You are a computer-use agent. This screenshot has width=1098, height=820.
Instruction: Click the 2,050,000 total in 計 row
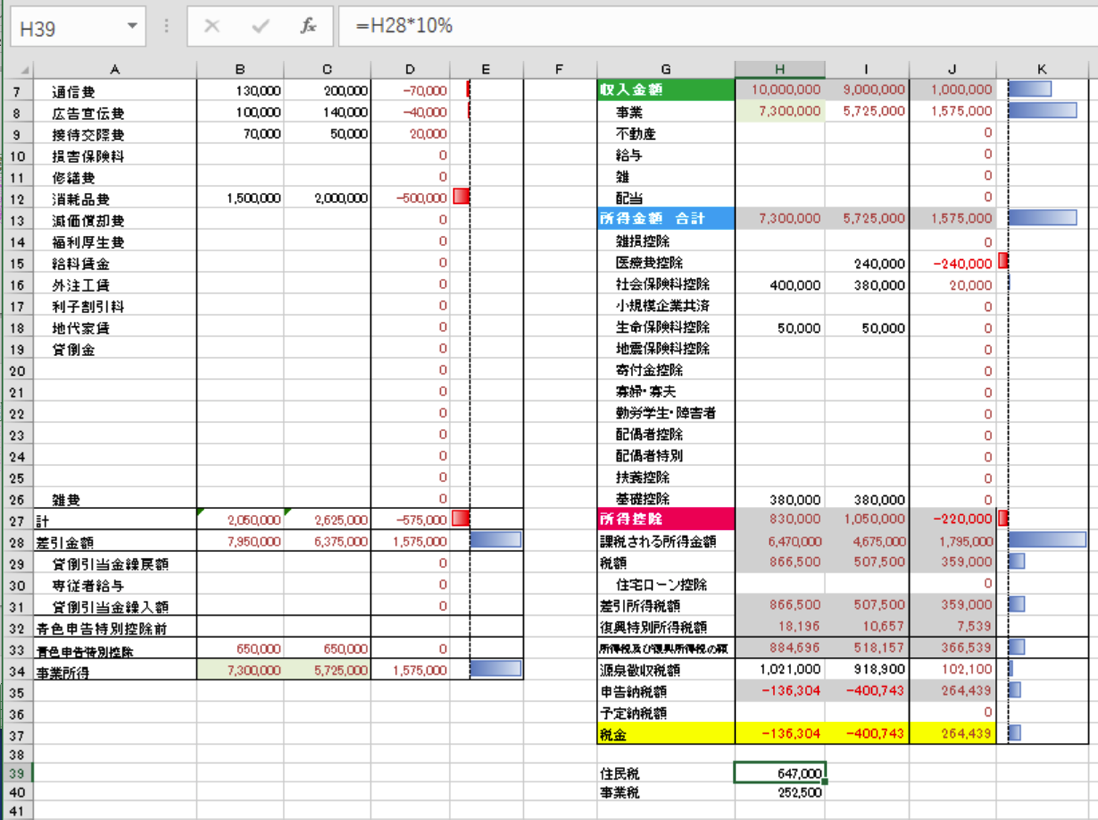pyautogui.click(x=240, y=520)
